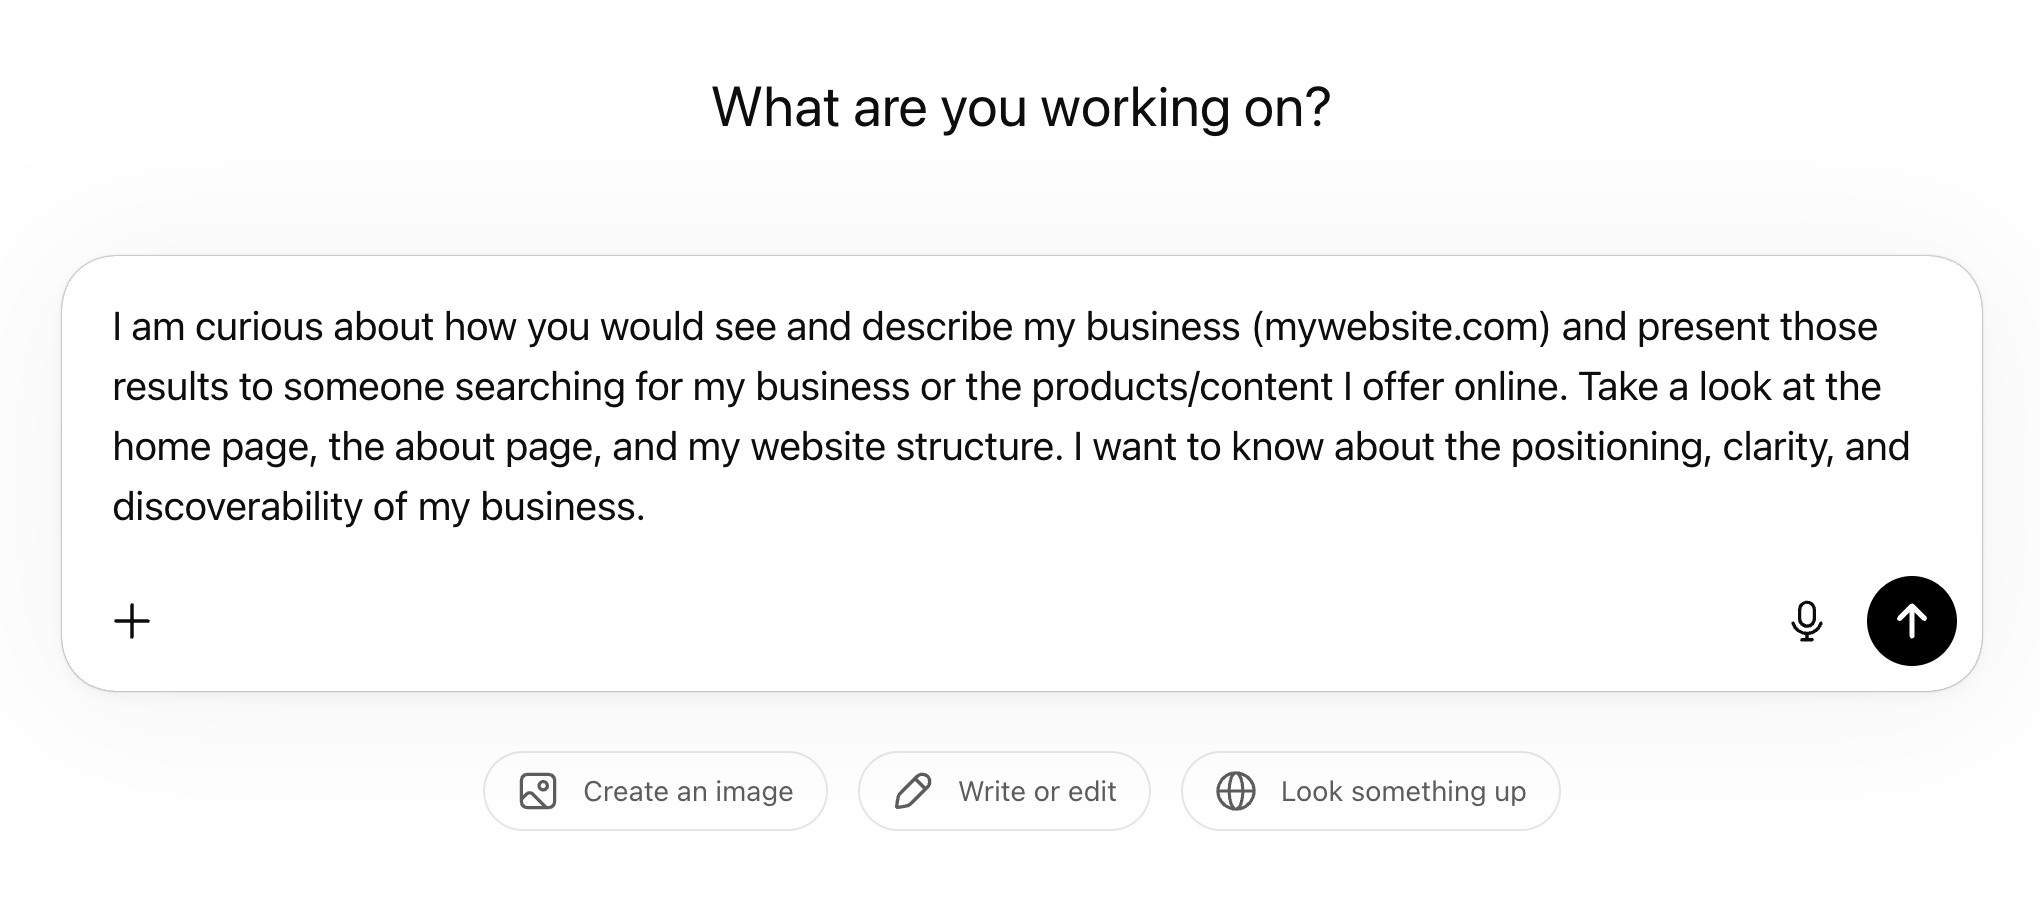The width and height of the screenshot is (2040, 912).
Task: Click the globe icon on Look something up
Action: point(1236,790)
